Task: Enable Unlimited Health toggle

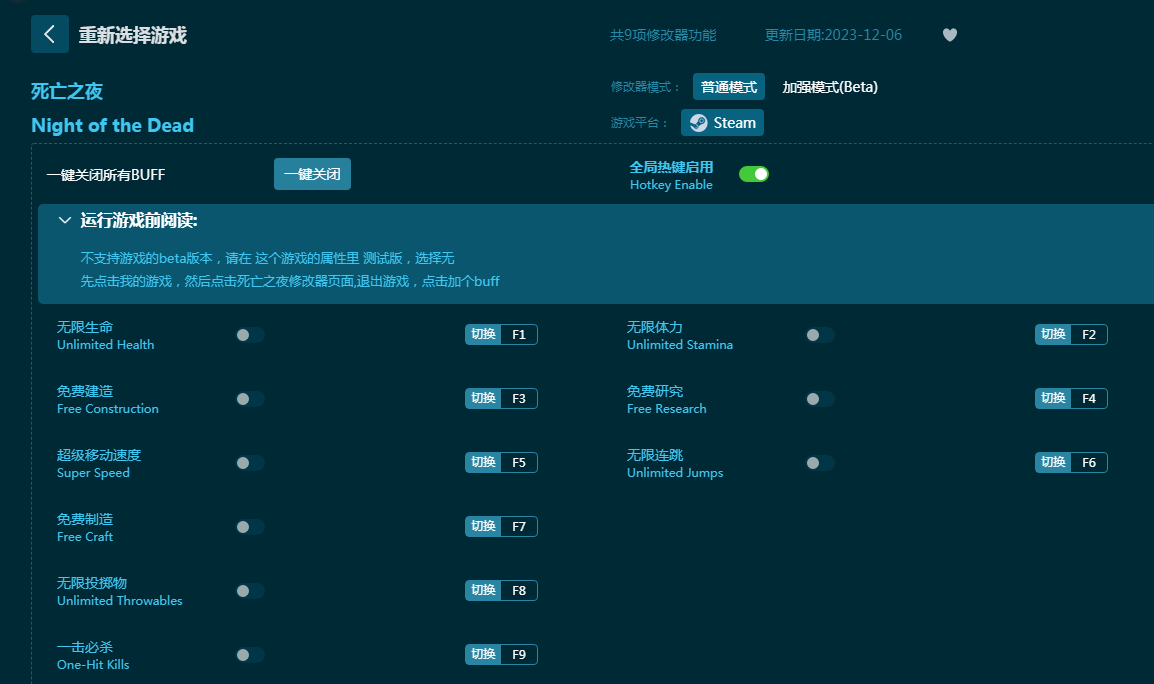Action: coord(250,335)
